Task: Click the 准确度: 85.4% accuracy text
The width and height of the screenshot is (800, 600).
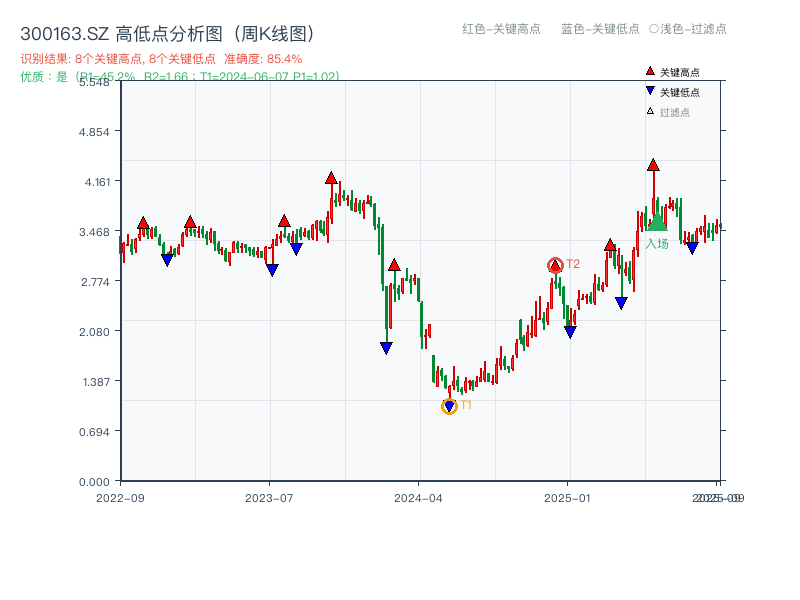Action: point(264,59)
